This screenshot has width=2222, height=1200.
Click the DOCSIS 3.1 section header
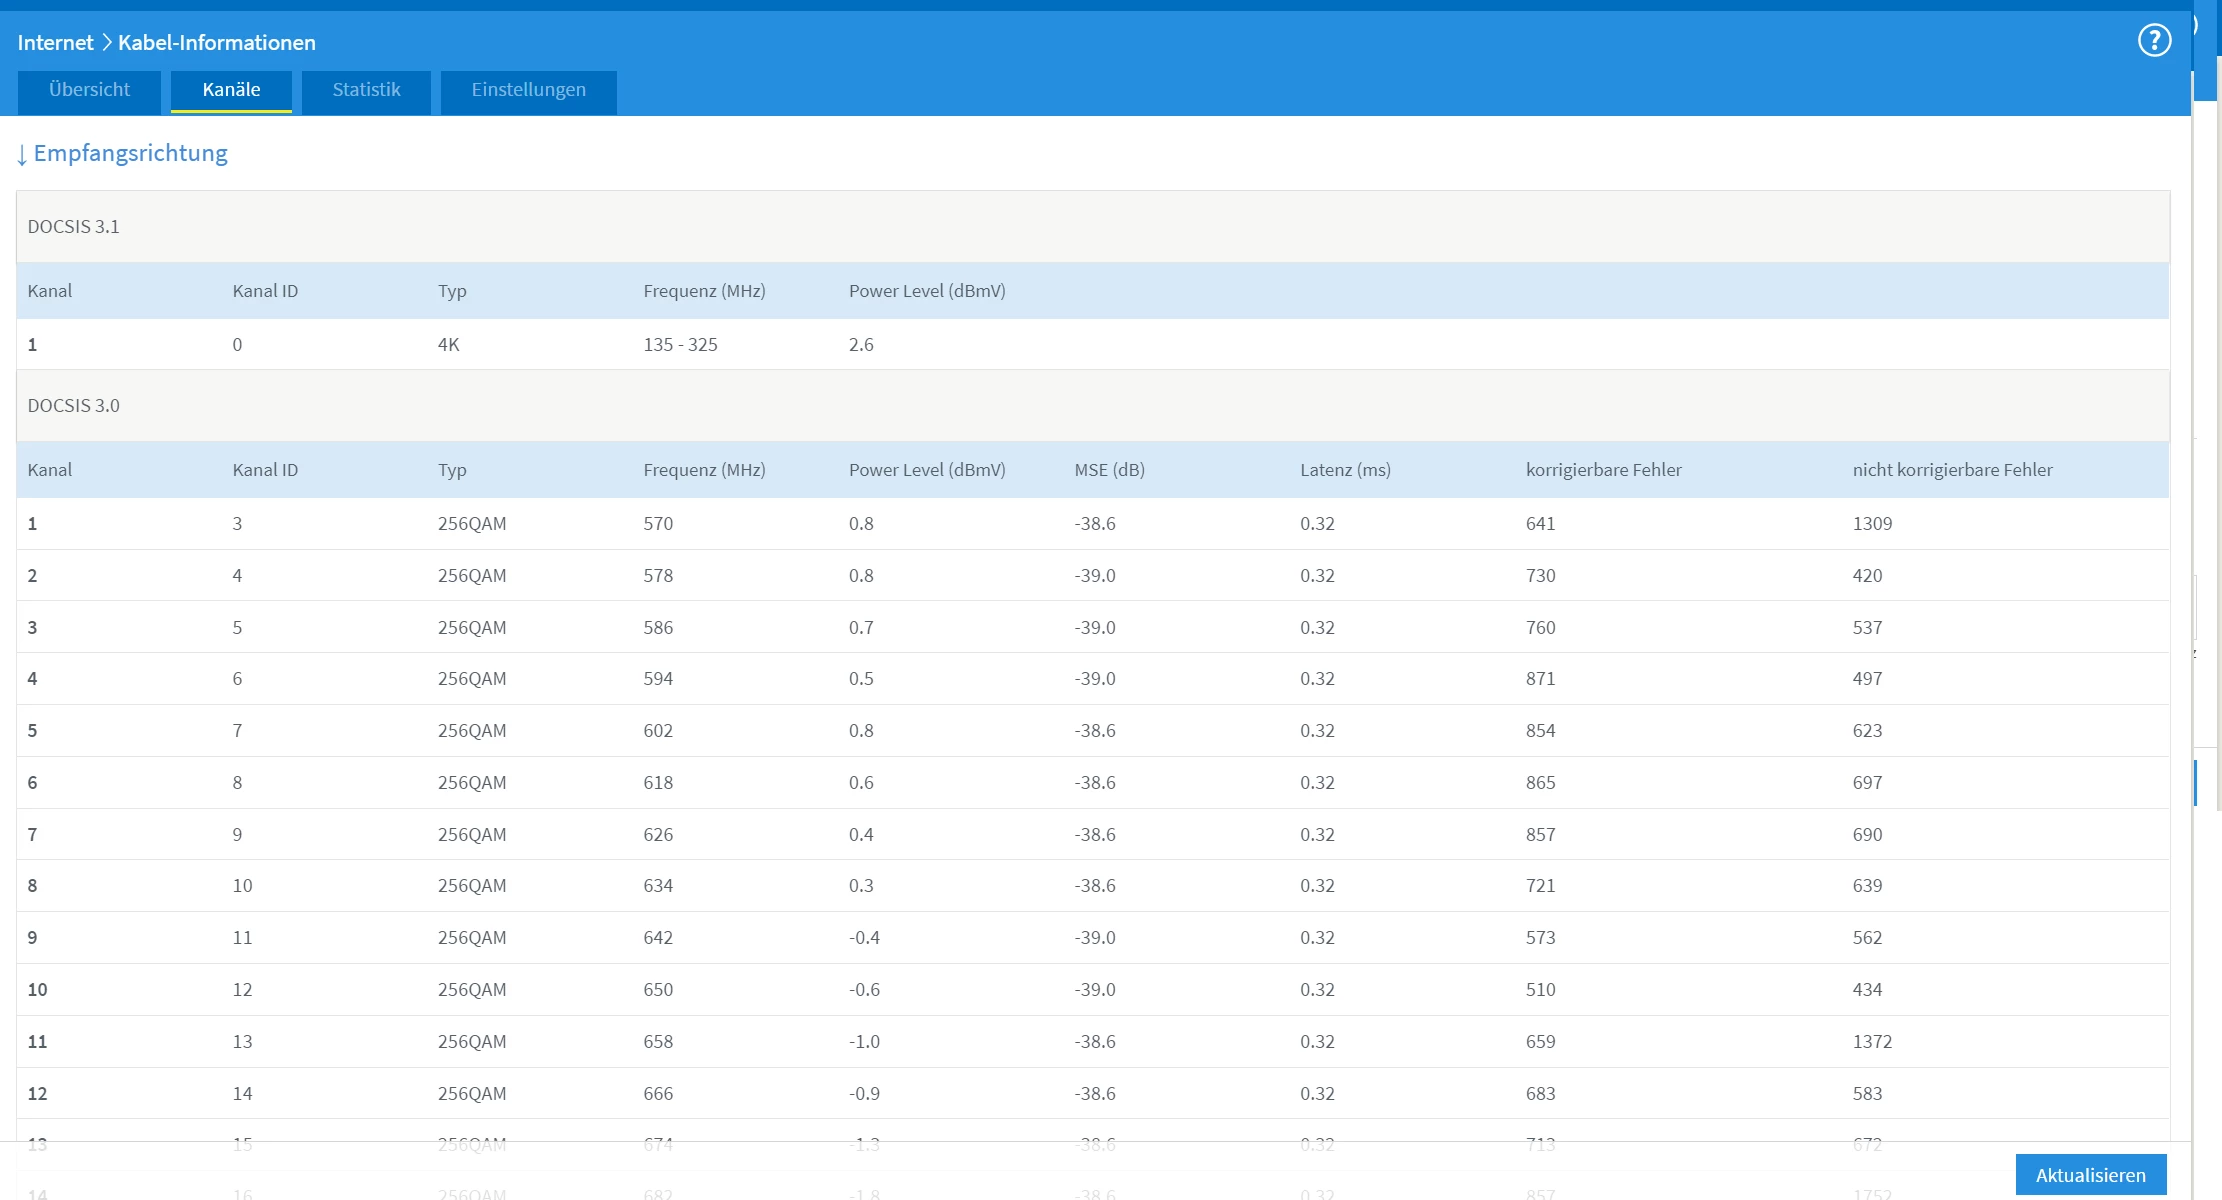coord(73,227)
